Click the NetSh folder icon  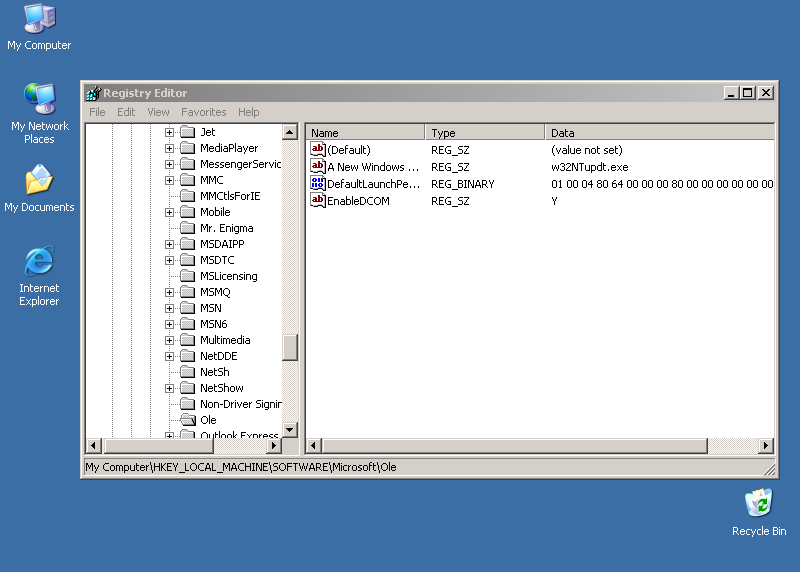188,372
